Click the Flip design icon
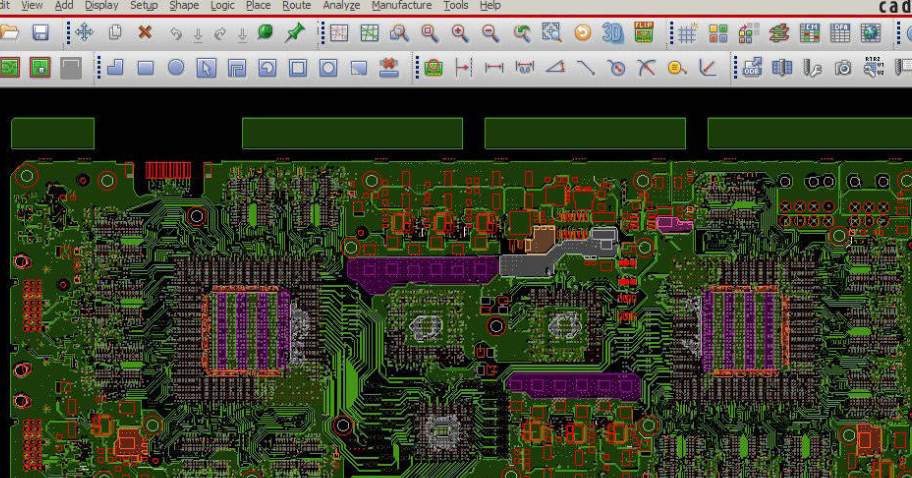Screen dimensions: 912x478 point(644,33)
